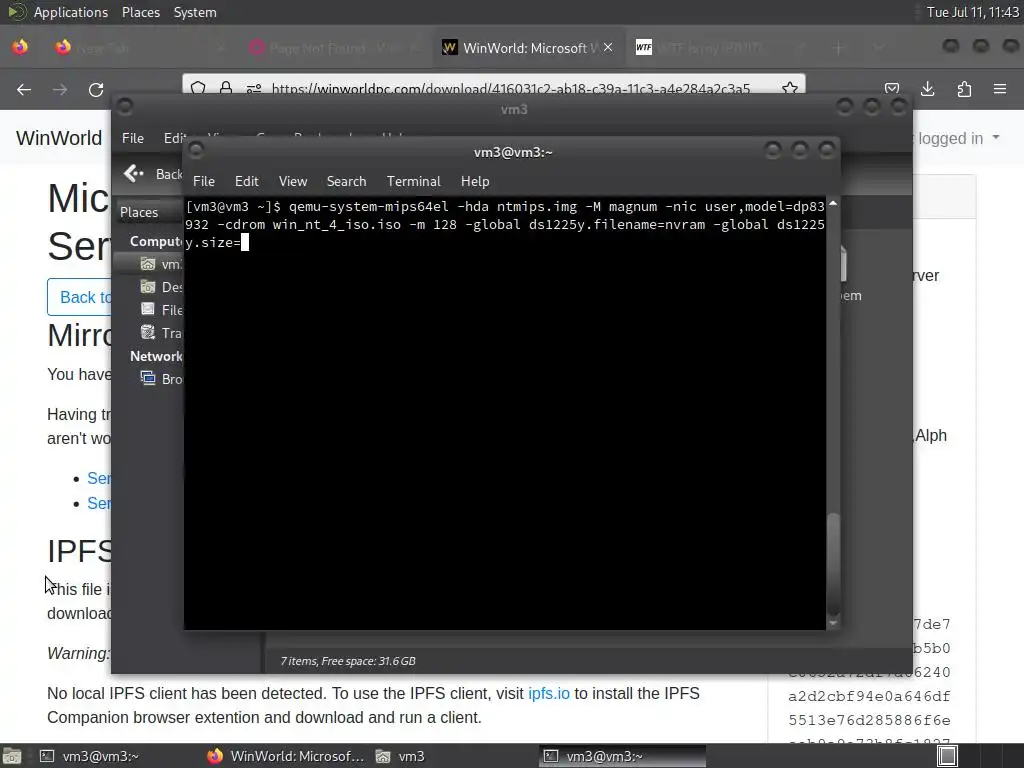Click the padlock site security icon
The height and width of the screenshot is (768, 1024).
point(226,88)
